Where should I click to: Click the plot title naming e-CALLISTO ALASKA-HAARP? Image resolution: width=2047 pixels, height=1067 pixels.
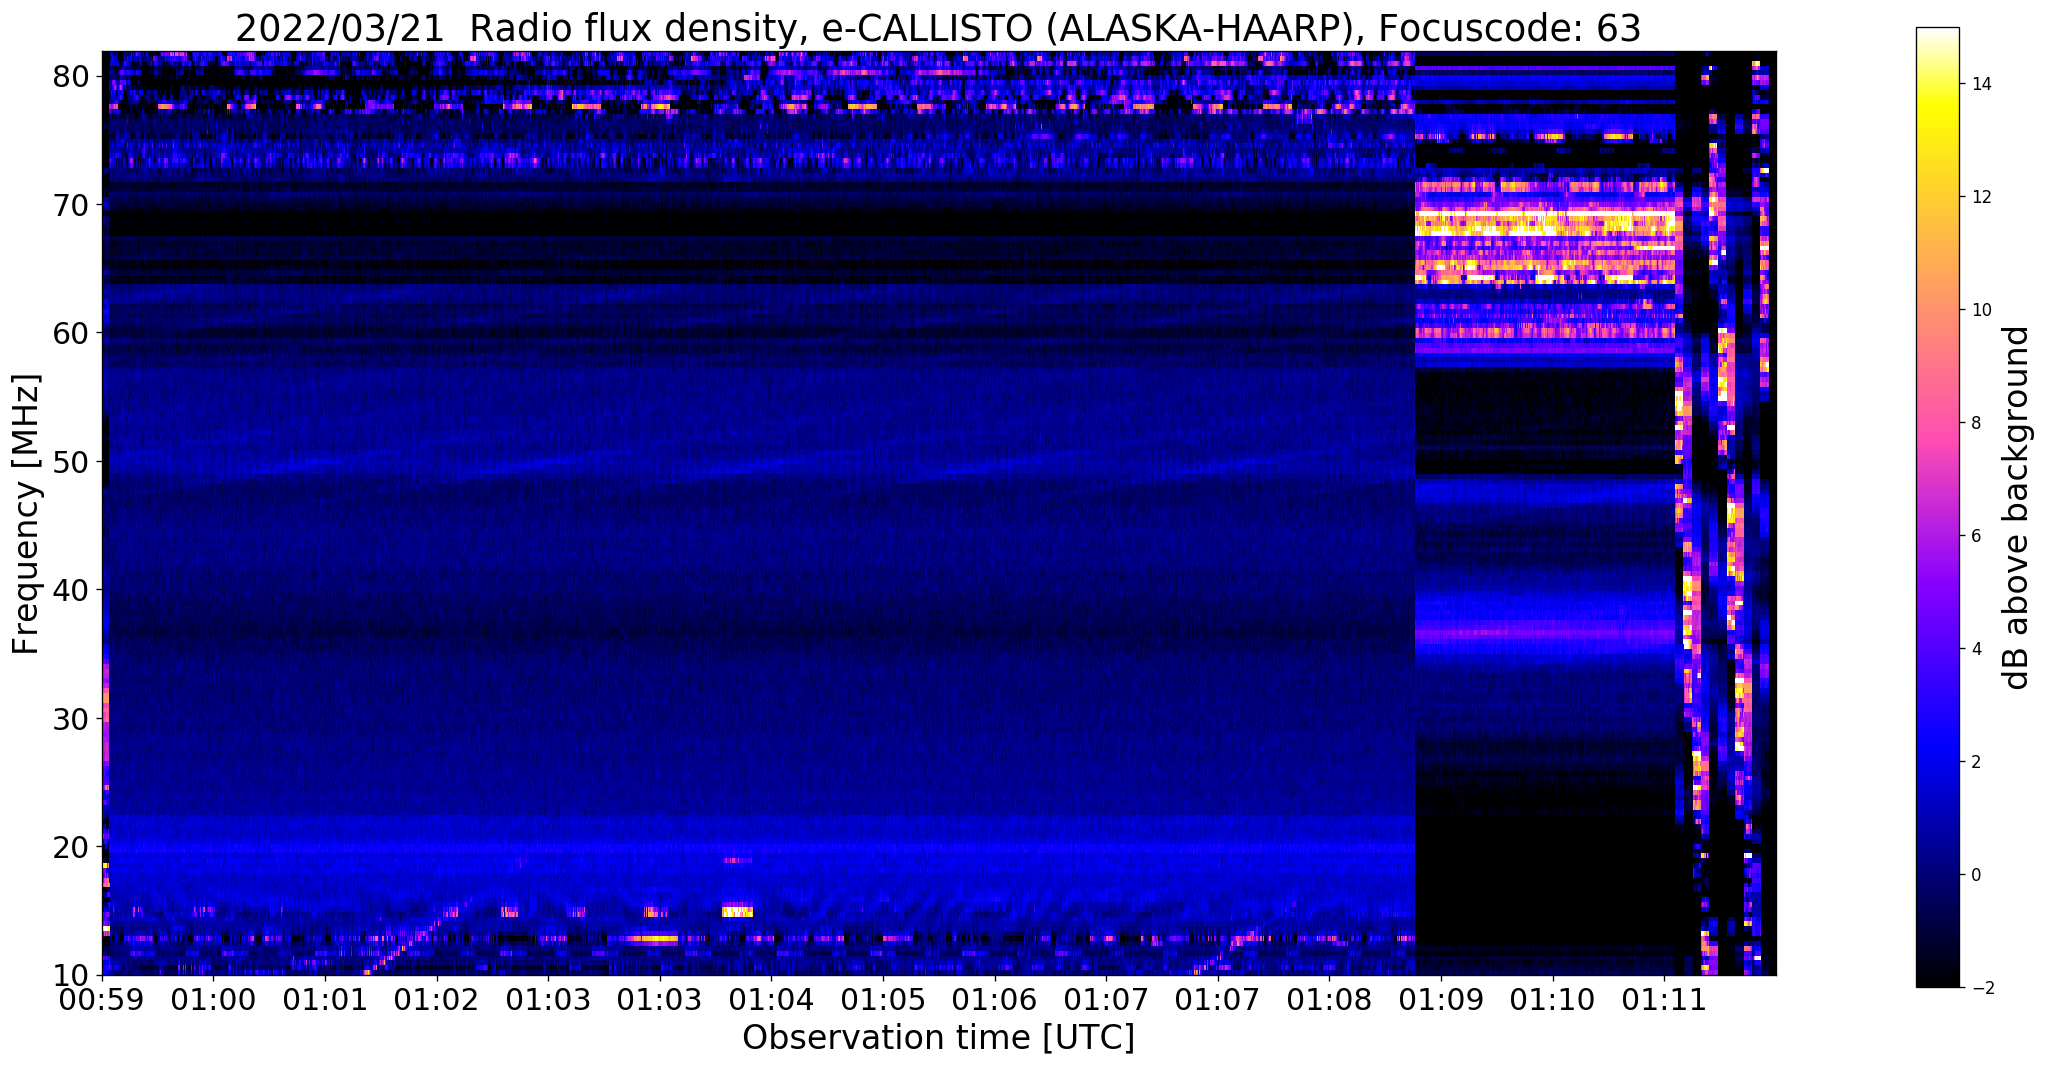click(x=938, y=28)
